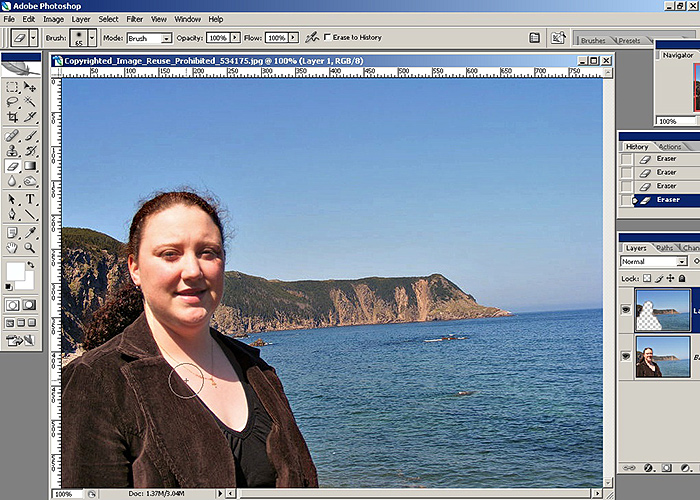Open the Flow slider arrow

point(293,38)
